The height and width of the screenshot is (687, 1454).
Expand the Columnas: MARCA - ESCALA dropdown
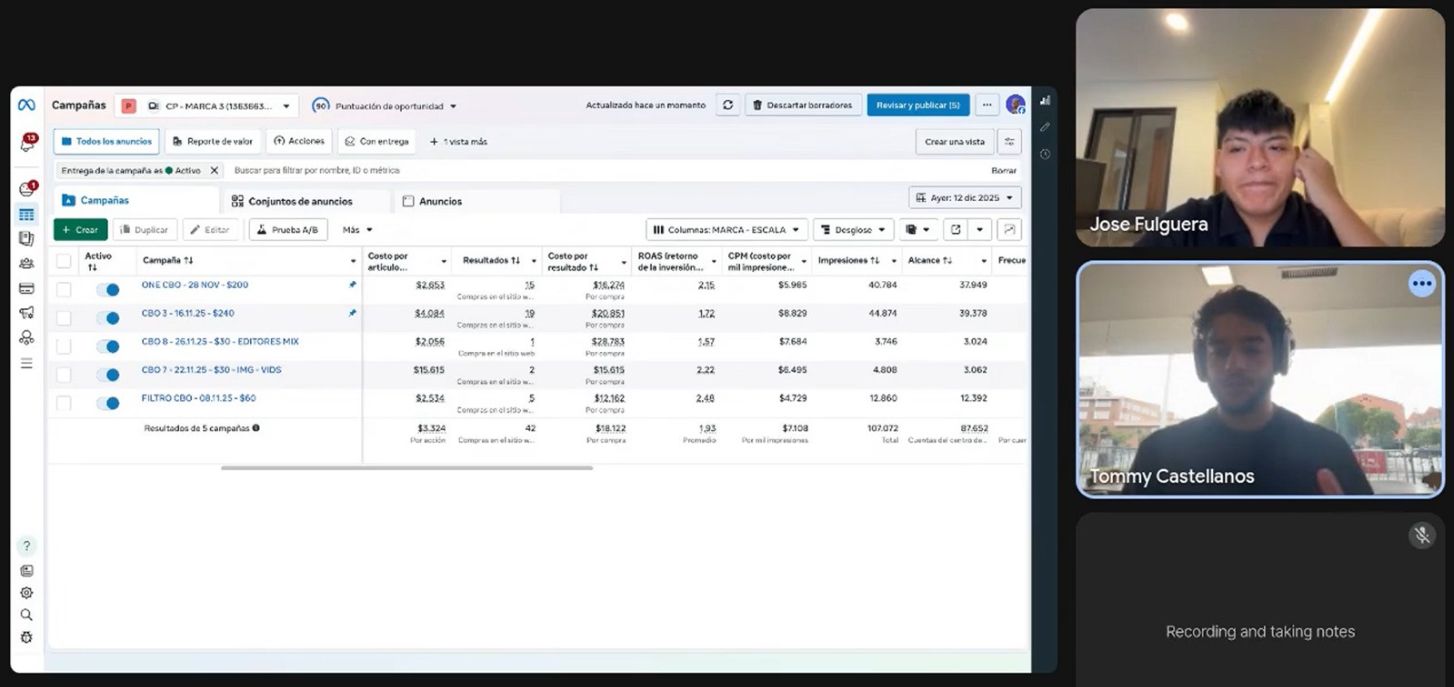point(726,230)
